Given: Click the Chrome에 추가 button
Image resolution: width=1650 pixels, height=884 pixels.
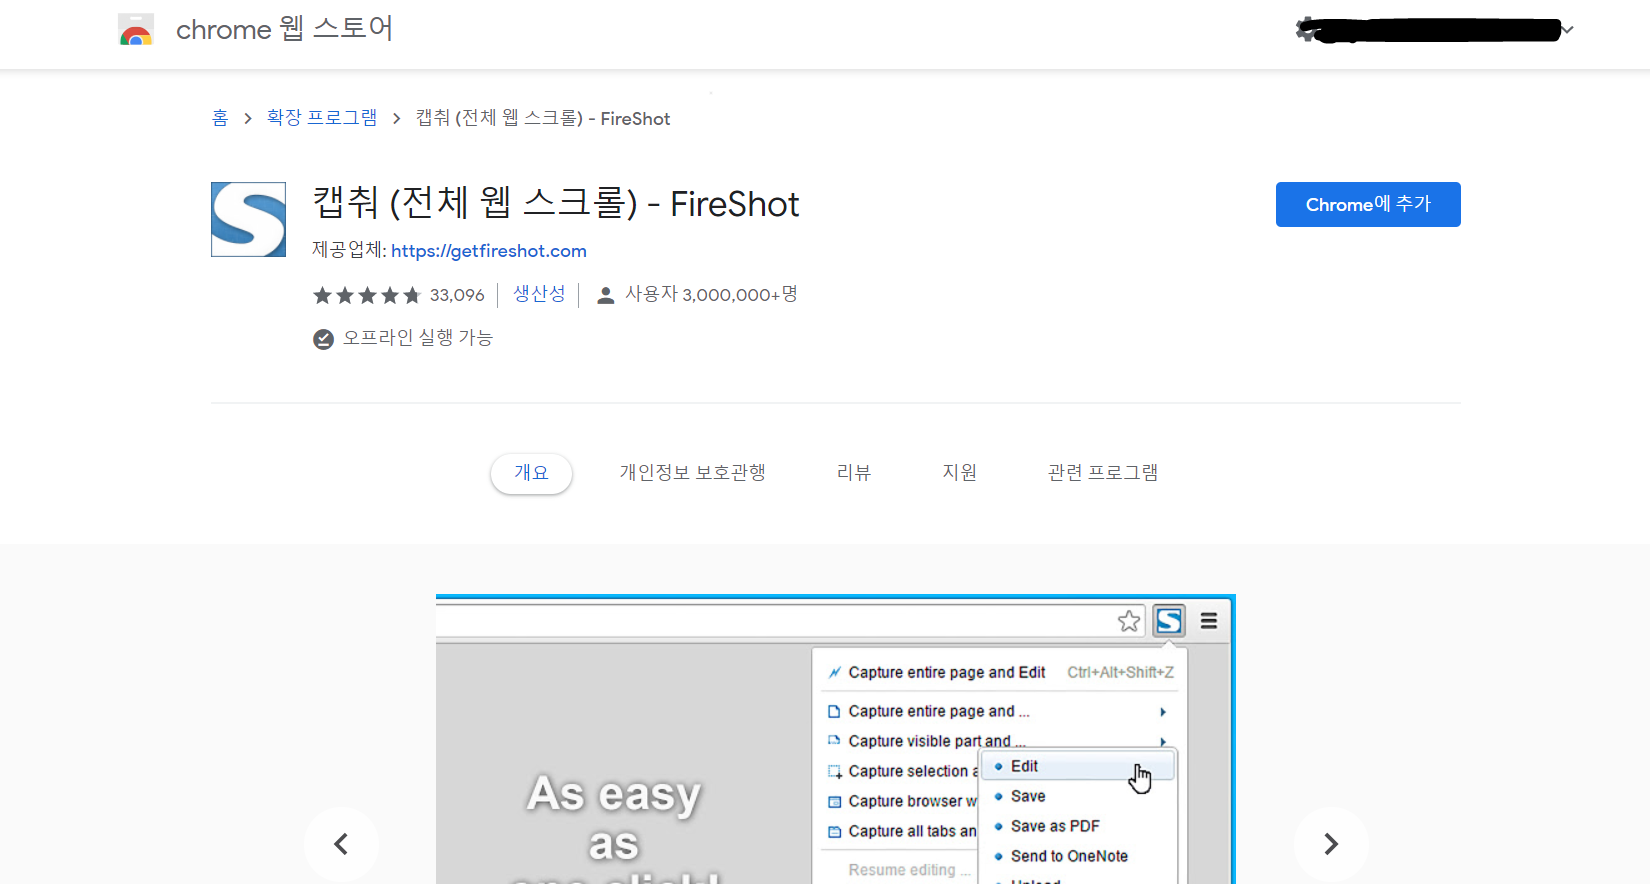Looking at the screenshot, I should point(1368,204).
